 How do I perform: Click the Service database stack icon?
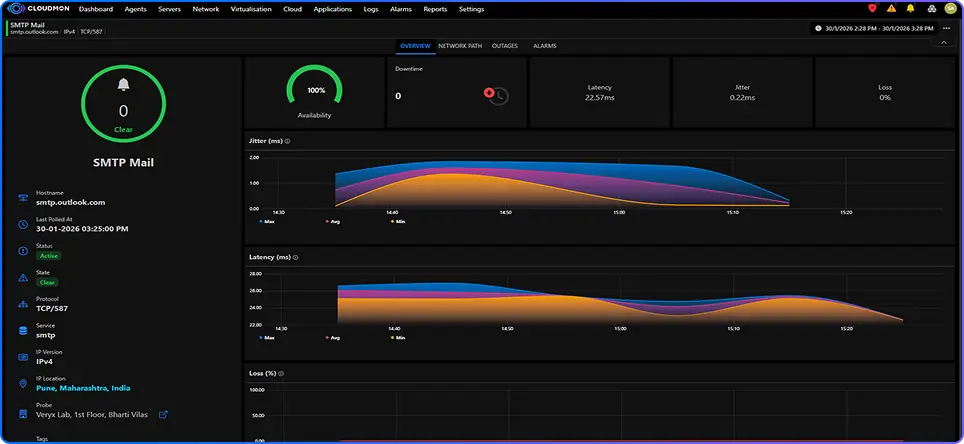pyautogui.click(x=23, y=331)
